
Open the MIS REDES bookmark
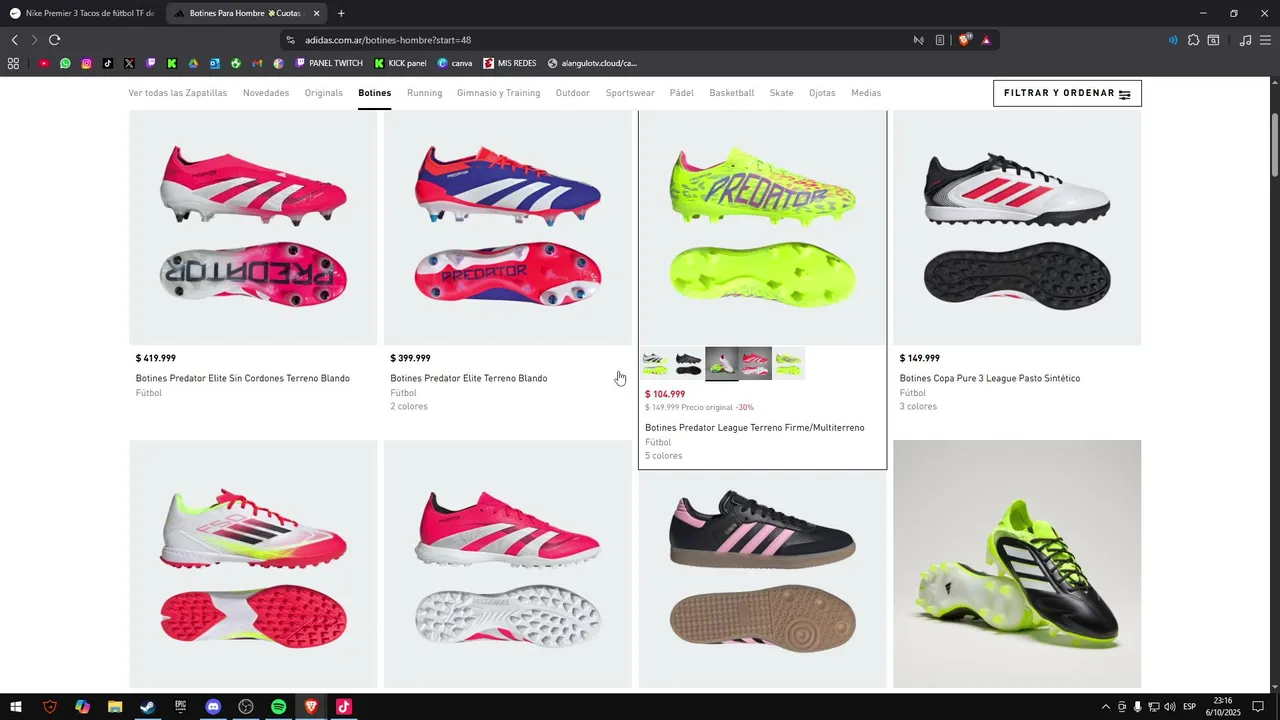pyautogui.click(x=509, y=63)
